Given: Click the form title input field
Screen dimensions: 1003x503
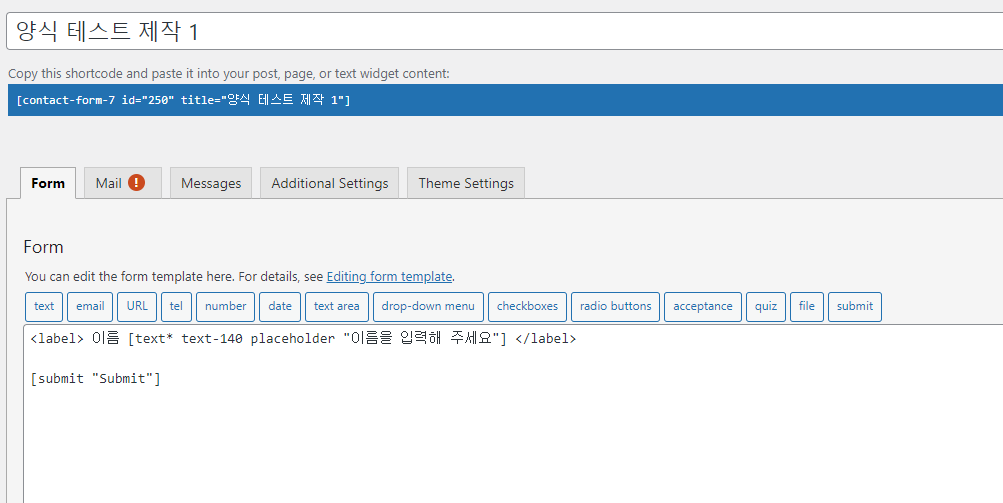Looking at the screenshot, I should coord(505,31).
